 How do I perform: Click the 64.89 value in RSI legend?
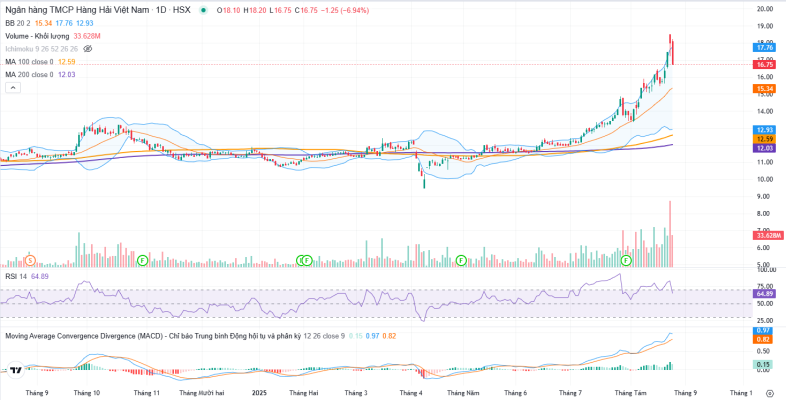click(x=40, y=276)
